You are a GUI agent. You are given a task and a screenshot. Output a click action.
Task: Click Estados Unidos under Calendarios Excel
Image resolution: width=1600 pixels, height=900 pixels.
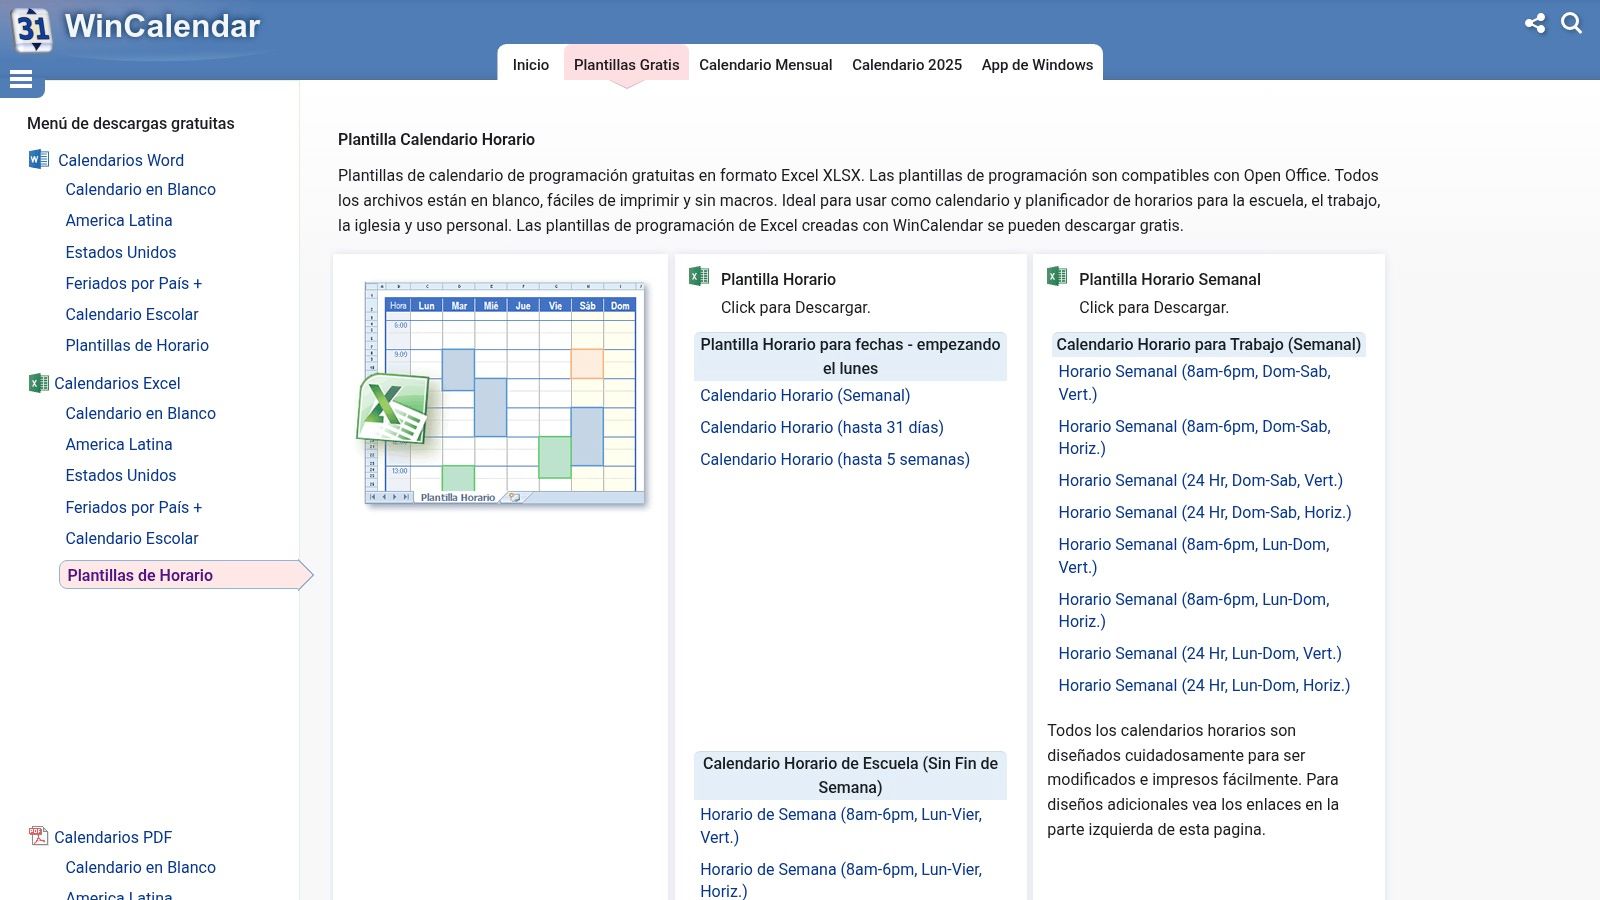(120, 475)
